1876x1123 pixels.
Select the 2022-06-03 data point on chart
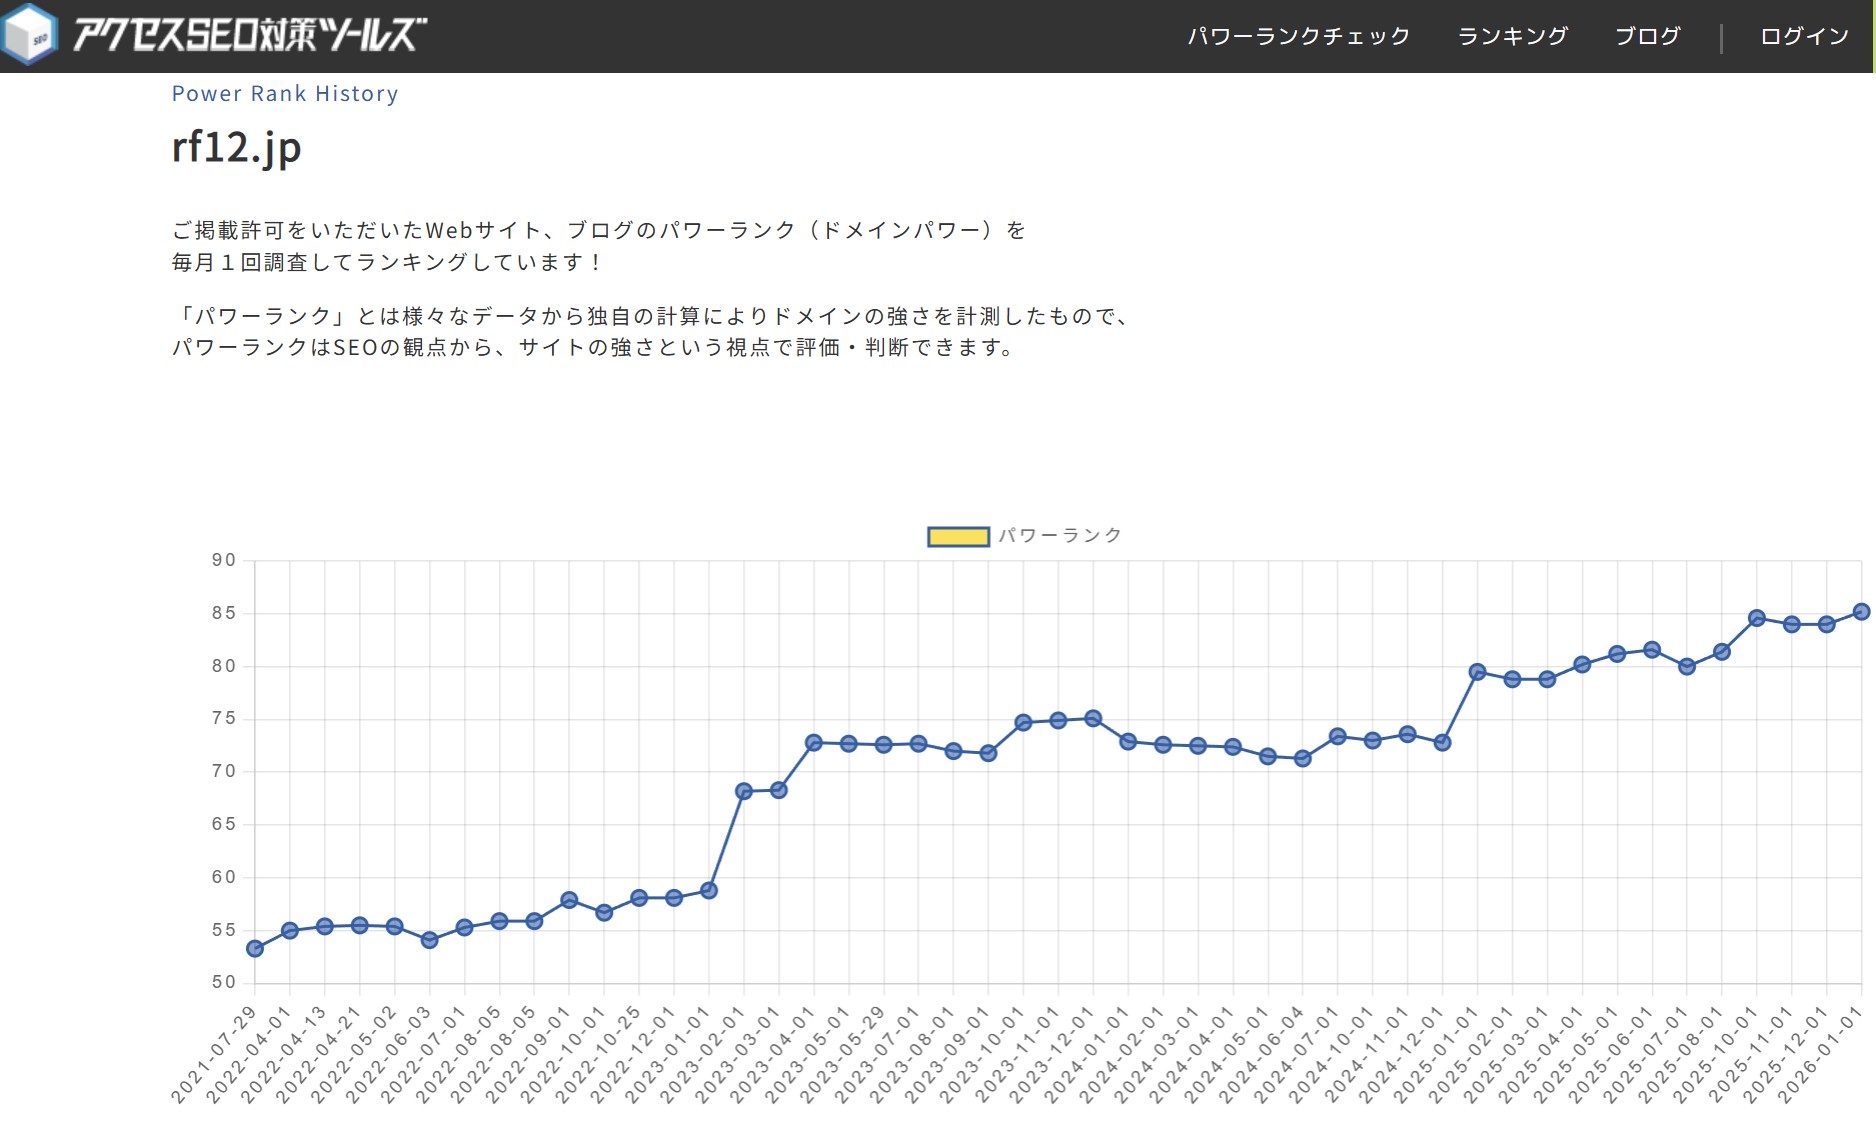[430, 940]
